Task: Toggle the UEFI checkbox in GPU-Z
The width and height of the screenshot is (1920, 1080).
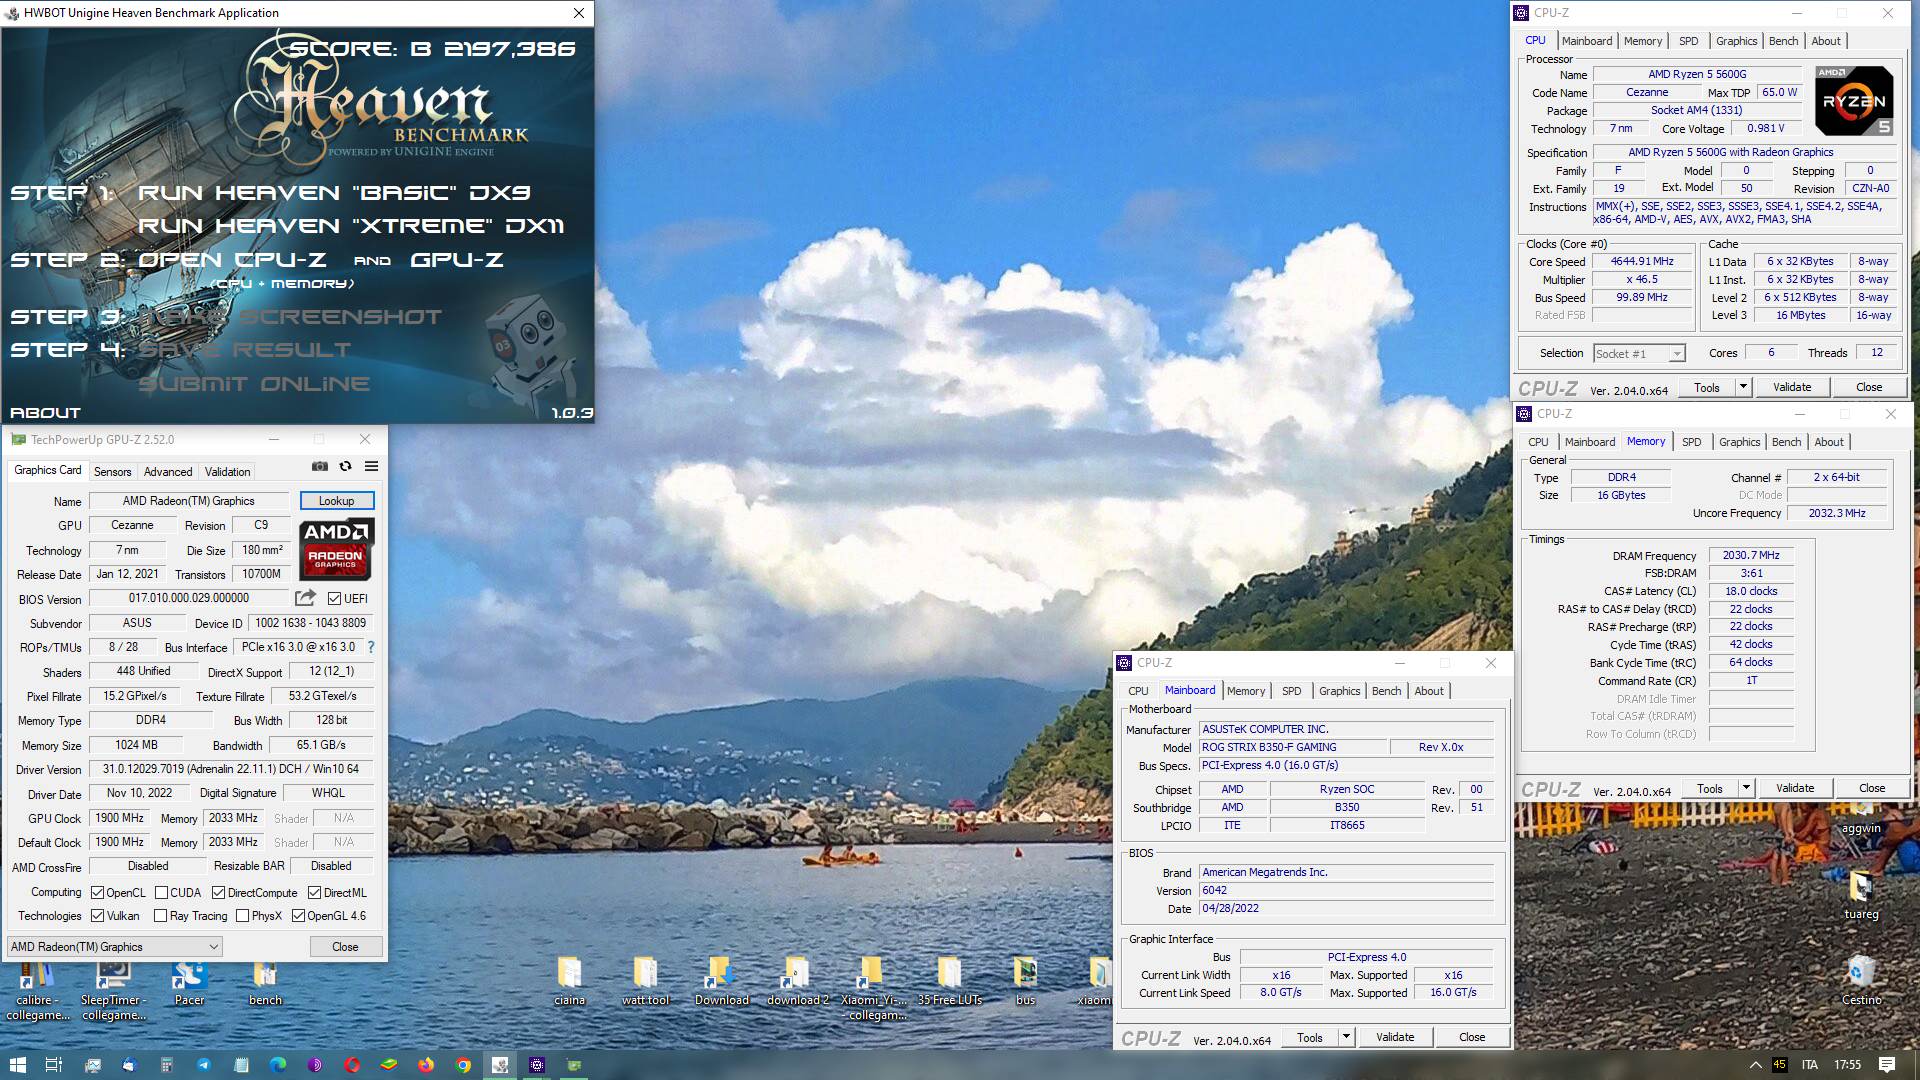Action: tap(334, 598)
